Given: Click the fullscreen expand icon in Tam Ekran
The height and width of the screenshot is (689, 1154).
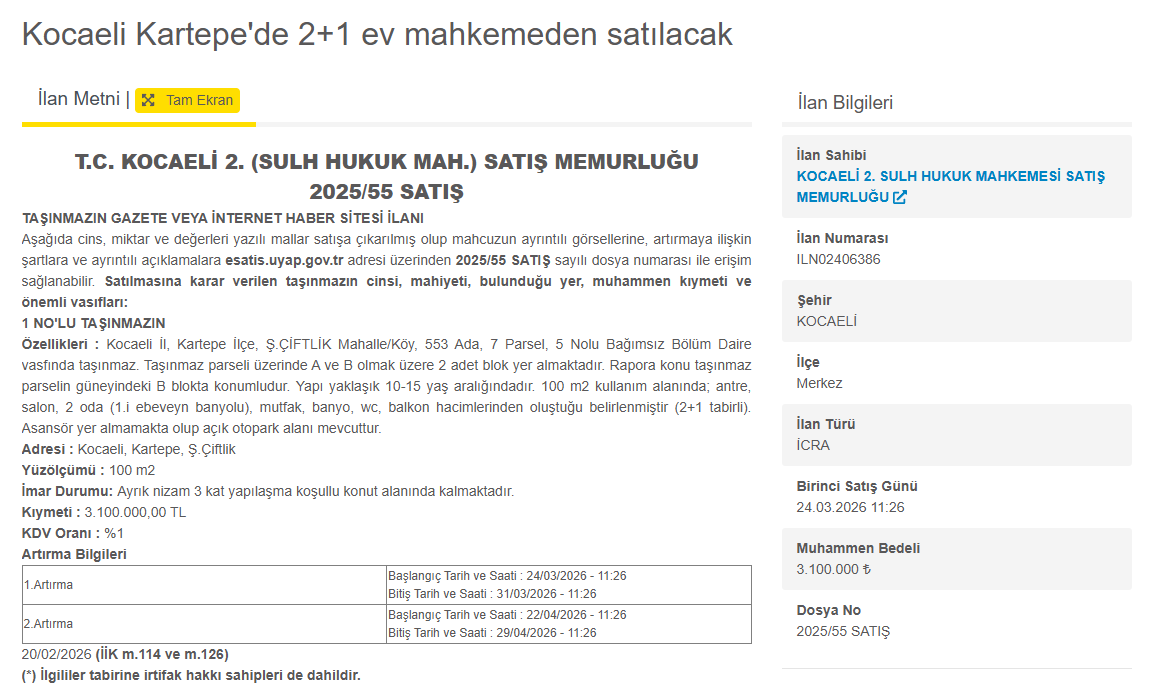Looking at the screenshot, I should click(x=148, y=100).
